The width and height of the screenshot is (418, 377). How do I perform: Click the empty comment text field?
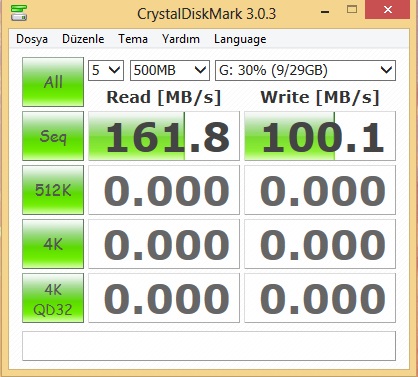click(209, 346)
